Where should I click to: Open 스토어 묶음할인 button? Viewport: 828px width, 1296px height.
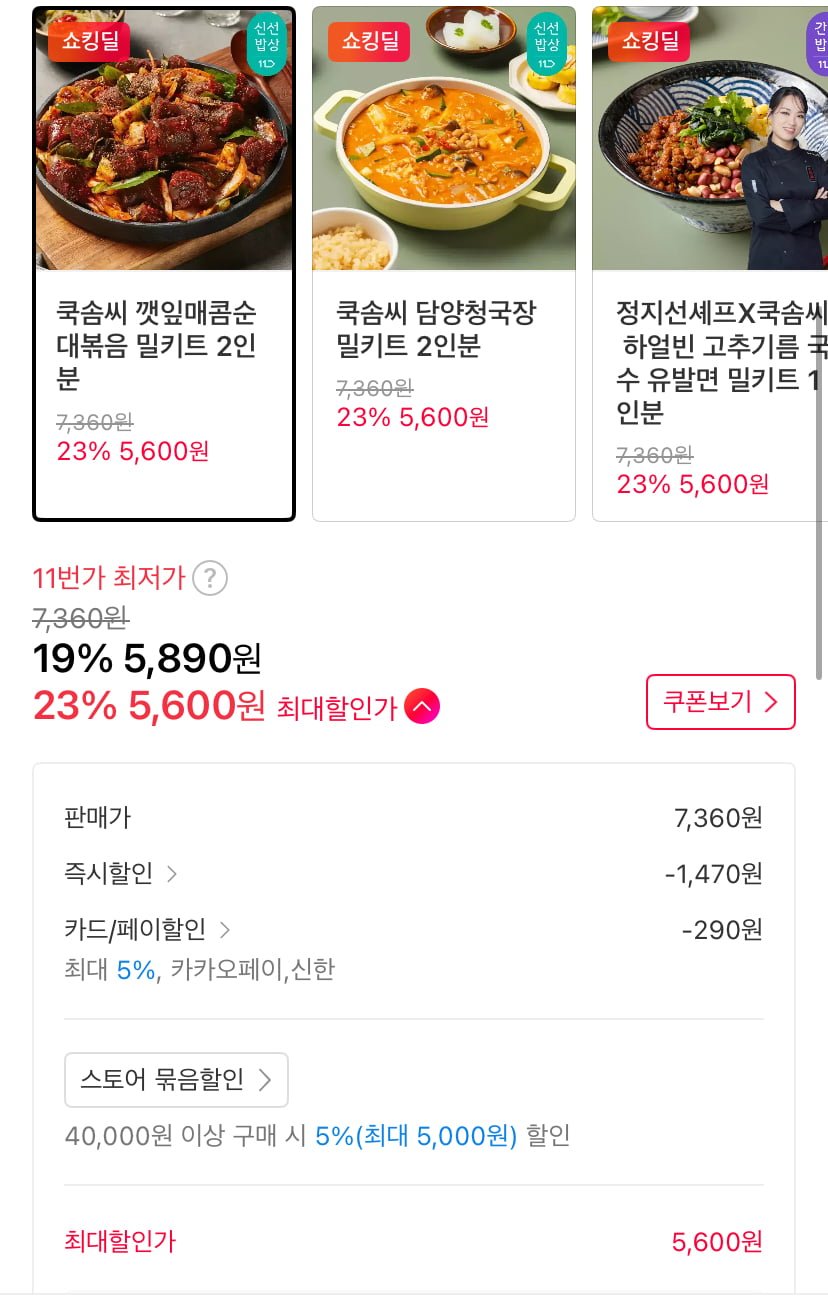176,1080
